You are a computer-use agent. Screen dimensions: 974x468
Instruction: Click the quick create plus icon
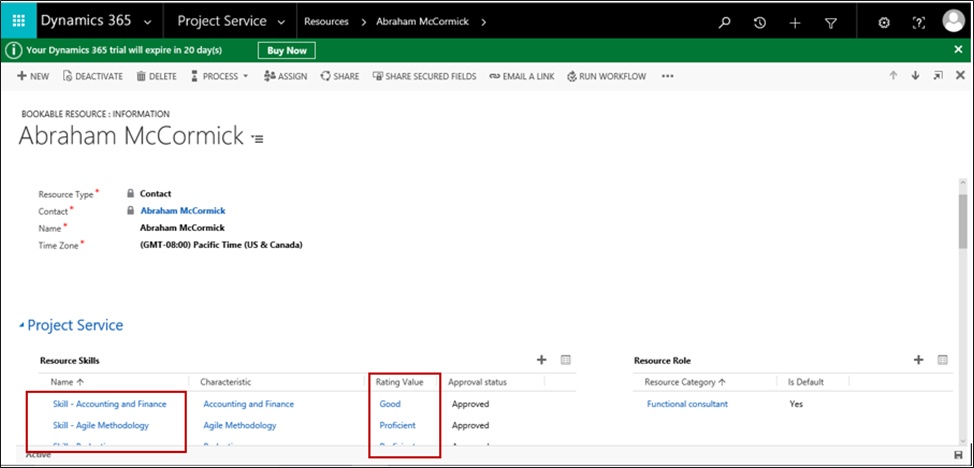tap(795, 22)
